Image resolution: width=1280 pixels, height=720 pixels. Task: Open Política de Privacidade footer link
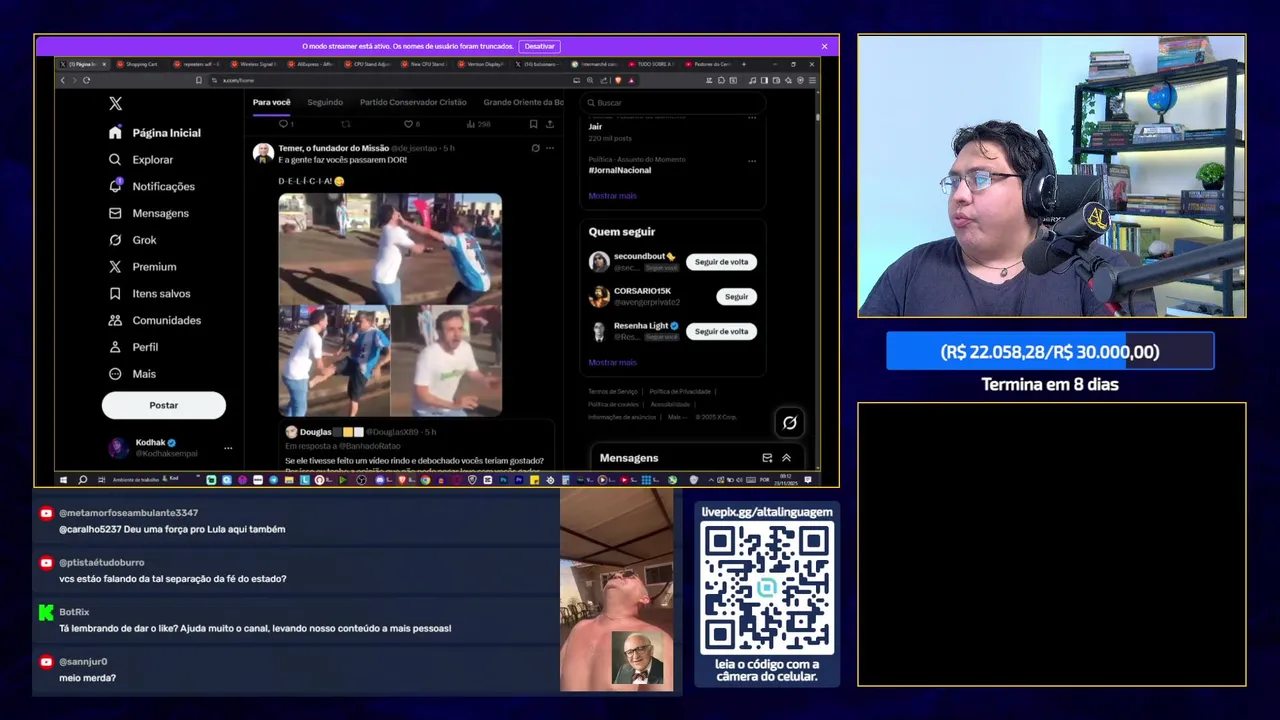(680, 391)
